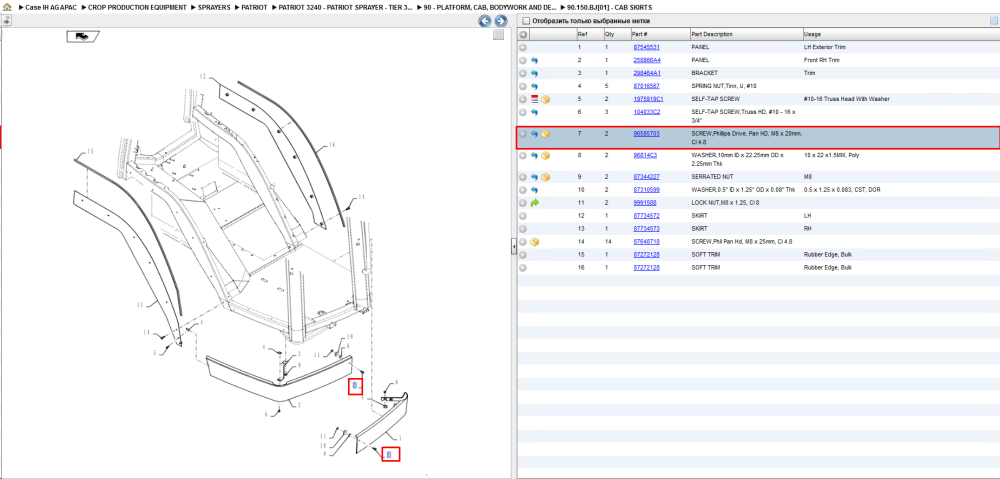Open the 90 - PLATFORM, CAB breadcrumb
The width and height of the screenshot is (1000, 479).
click(489, 8)
